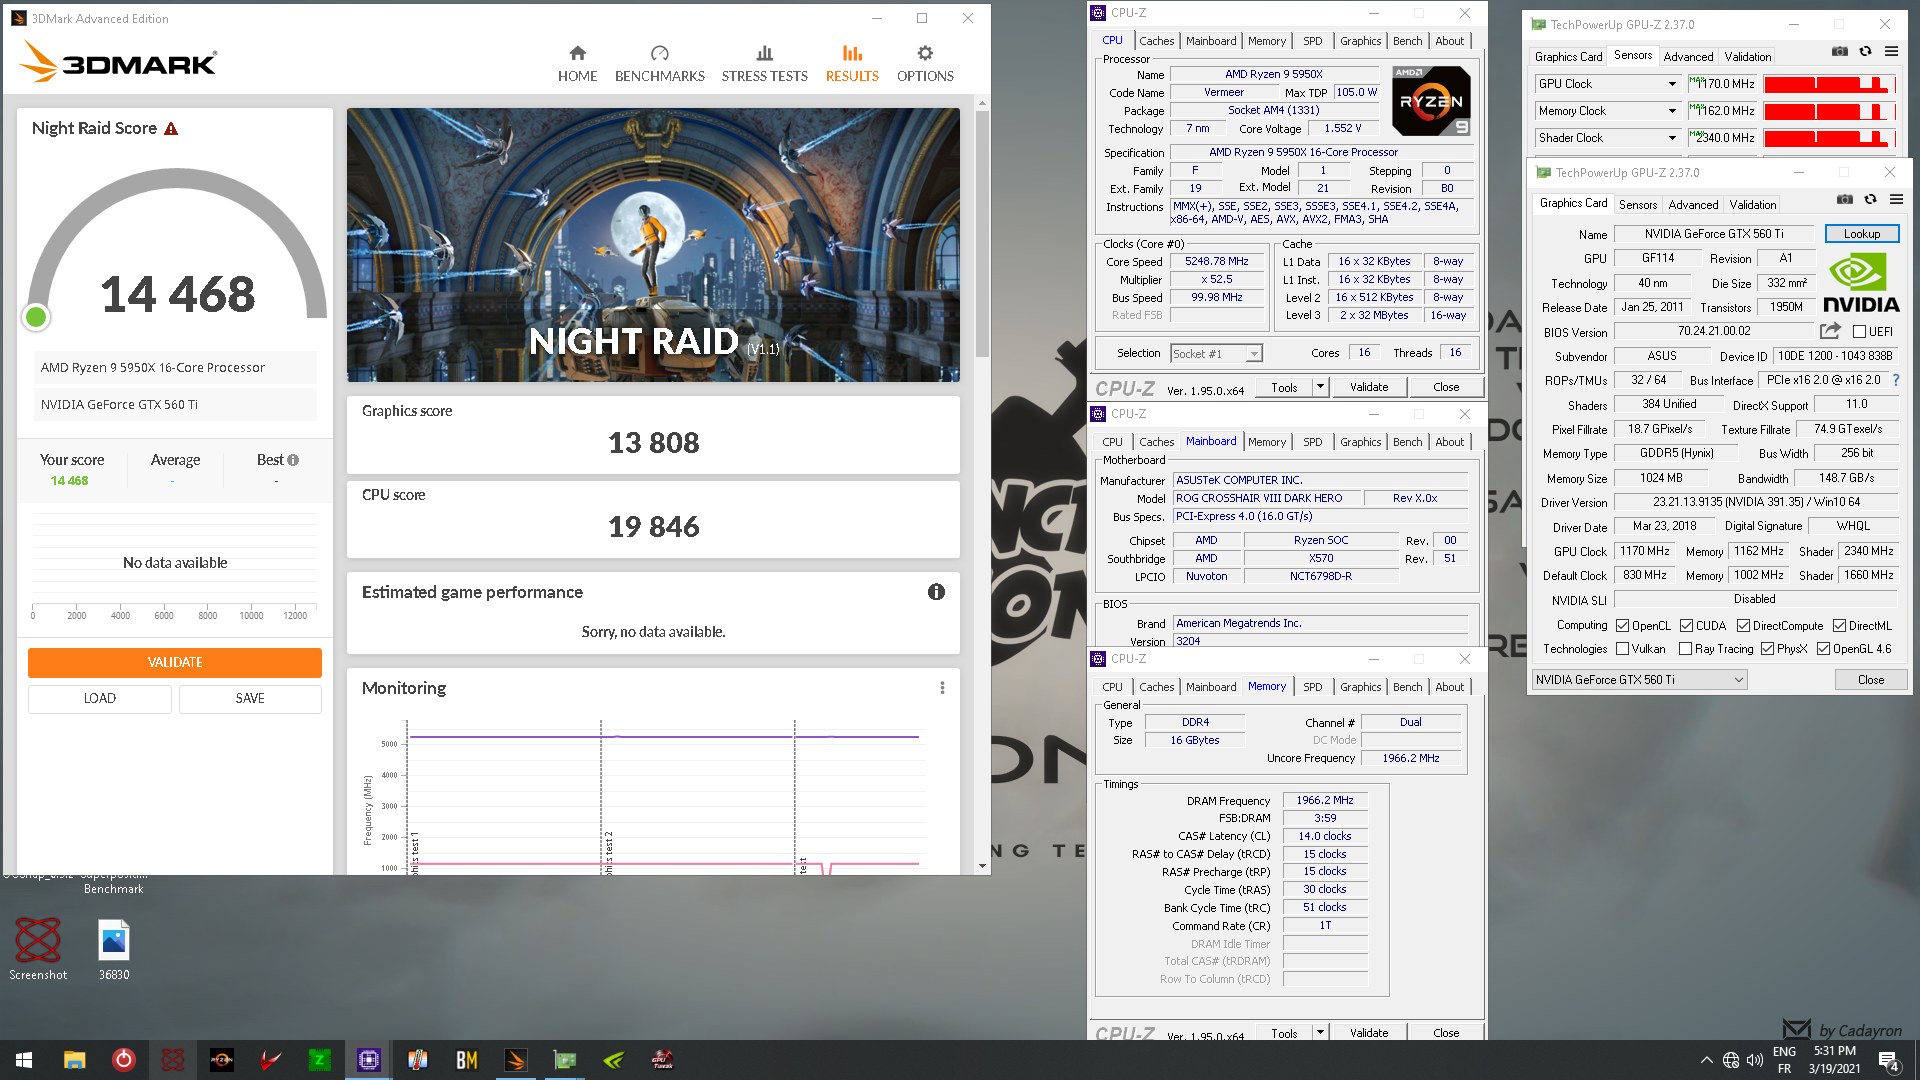Toggle DirectML checkbox in GPU-Z
Screen dimensions: 1920x1080
pos(1839,626)
